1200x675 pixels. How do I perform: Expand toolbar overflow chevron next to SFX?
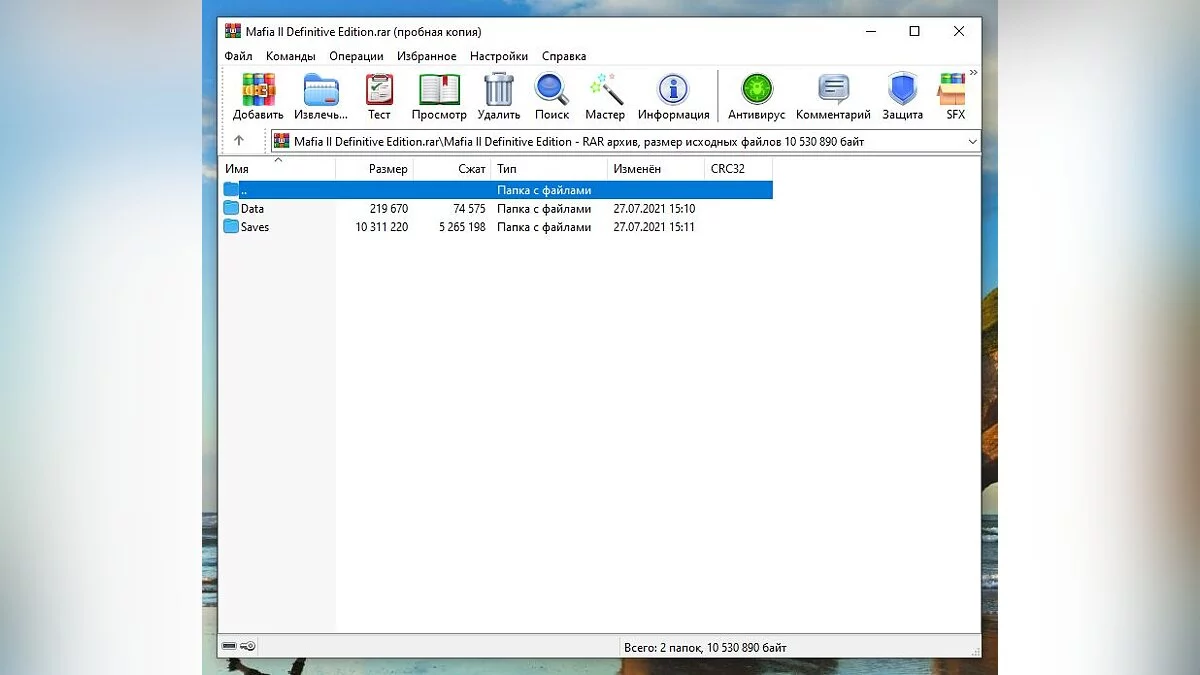973,73
